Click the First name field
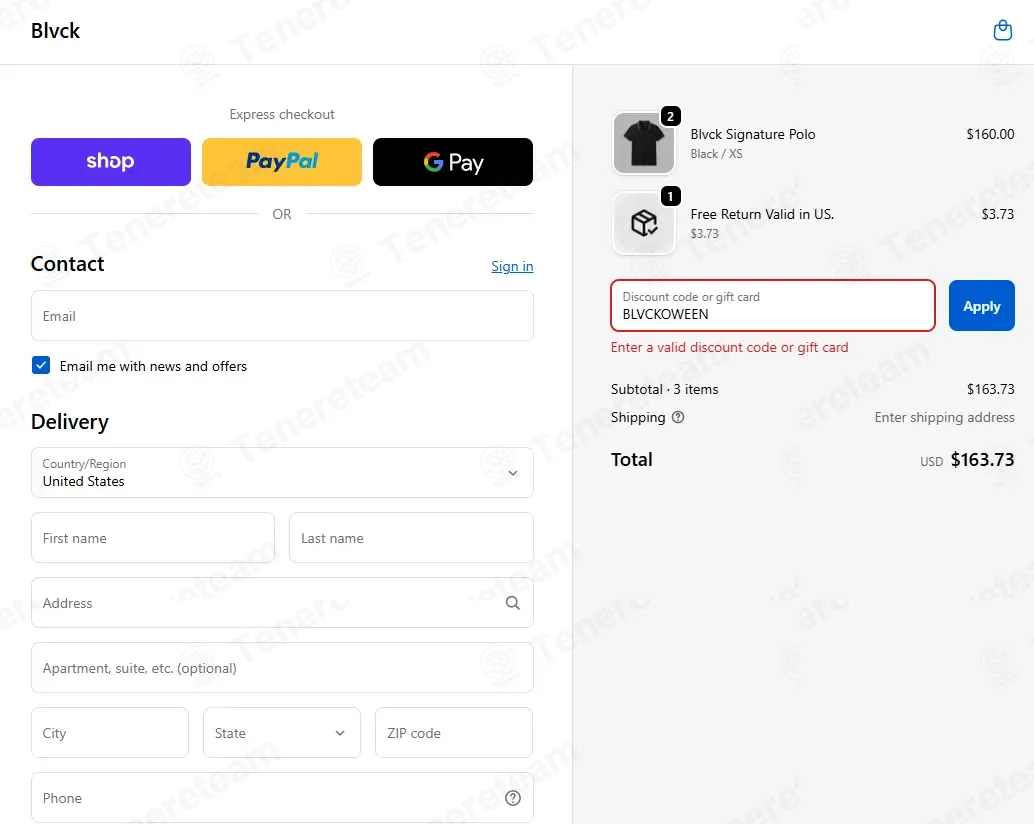This screenshot has width=1034, height=824. click(153, 538)
